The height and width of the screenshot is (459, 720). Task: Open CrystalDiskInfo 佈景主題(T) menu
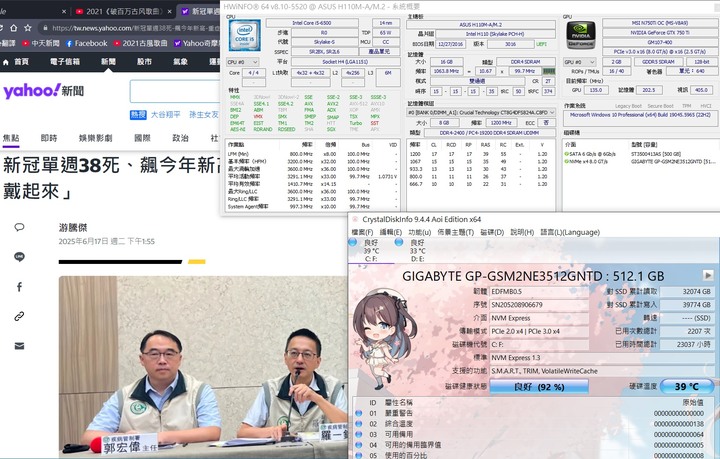tap(456, 232)
